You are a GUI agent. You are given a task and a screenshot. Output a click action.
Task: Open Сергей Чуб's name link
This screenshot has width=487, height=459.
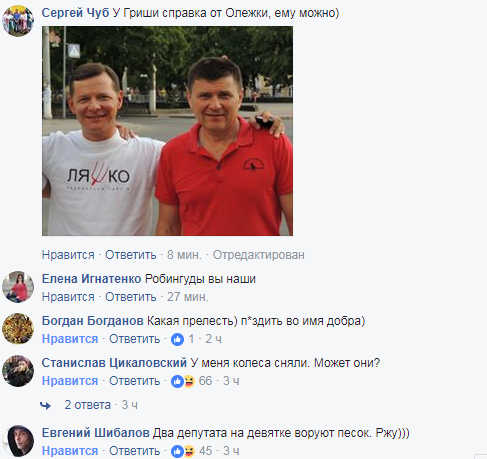point(75,13)
